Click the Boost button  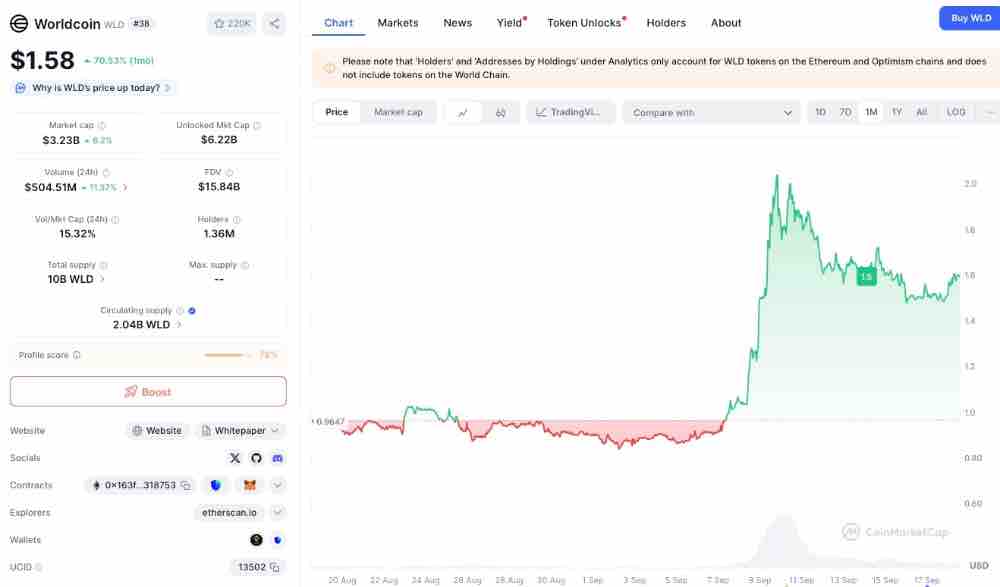(x=148, y=391)
